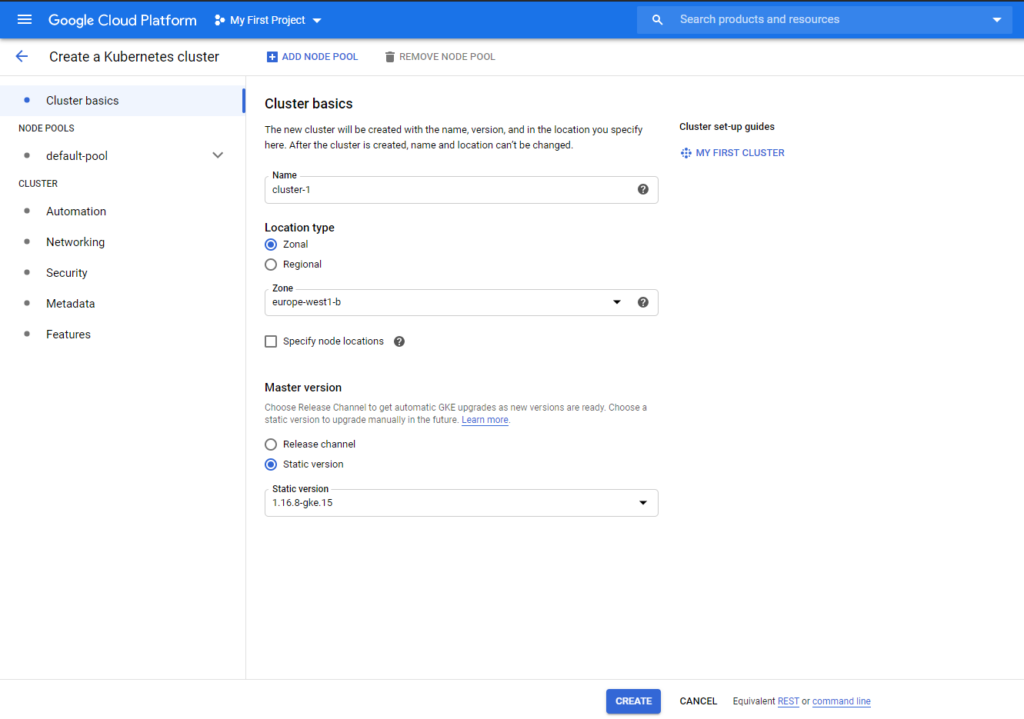Viewport: 1024px width, 719px height.
Task: Open the Learn more link
Action: click(485, 420)
